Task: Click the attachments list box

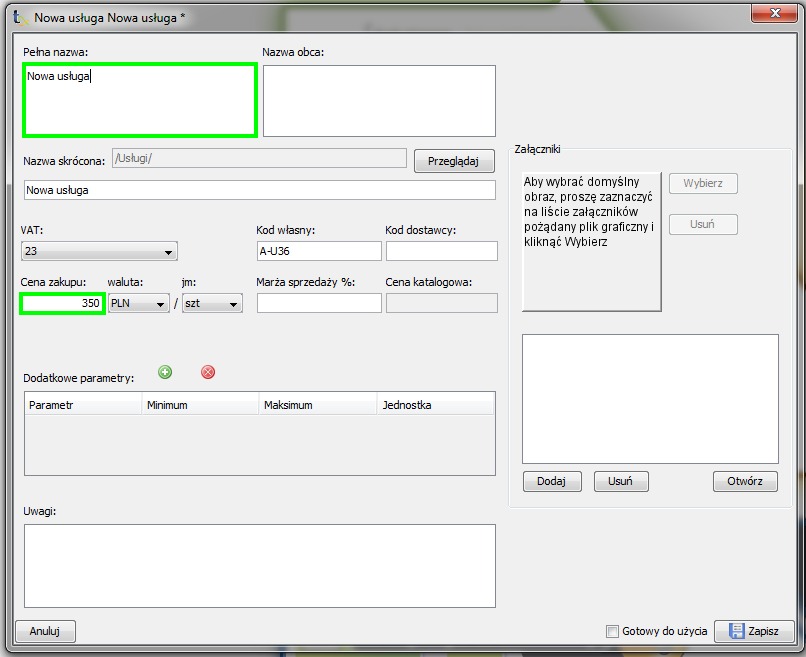Action: click(x=650, y=399)
